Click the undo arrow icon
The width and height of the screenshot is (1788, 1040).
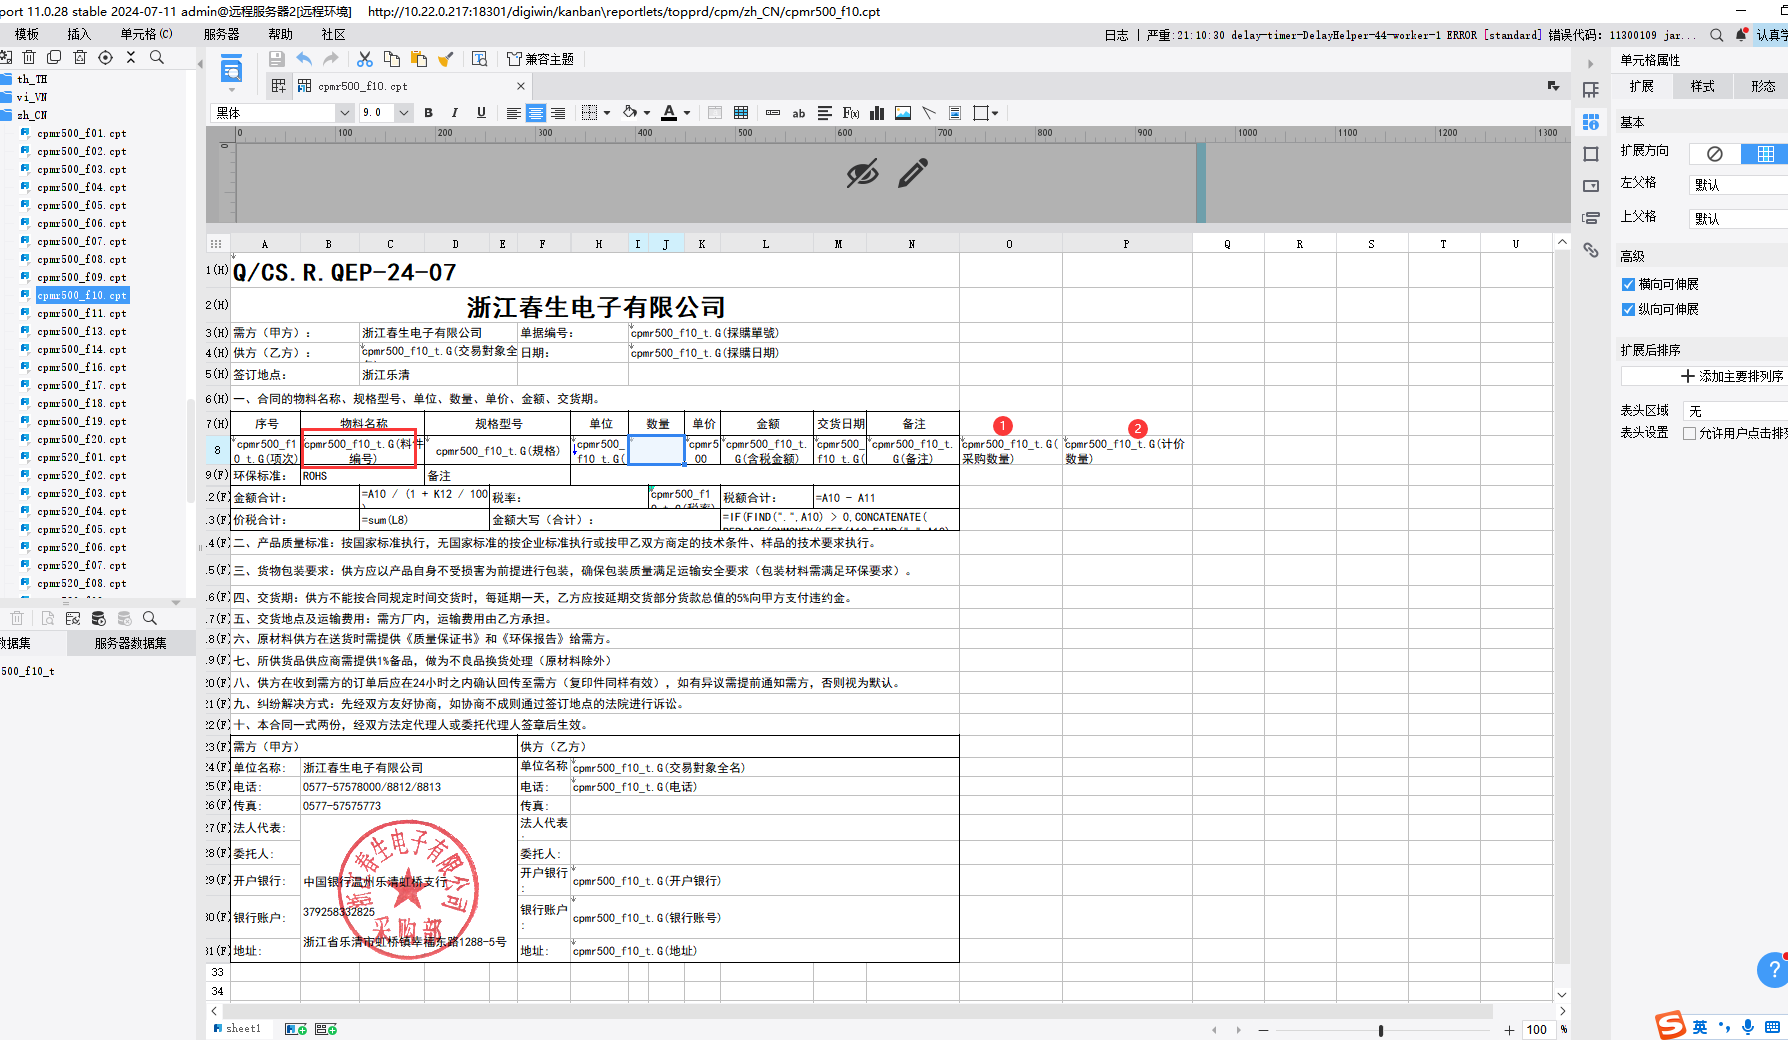(304, 59)
